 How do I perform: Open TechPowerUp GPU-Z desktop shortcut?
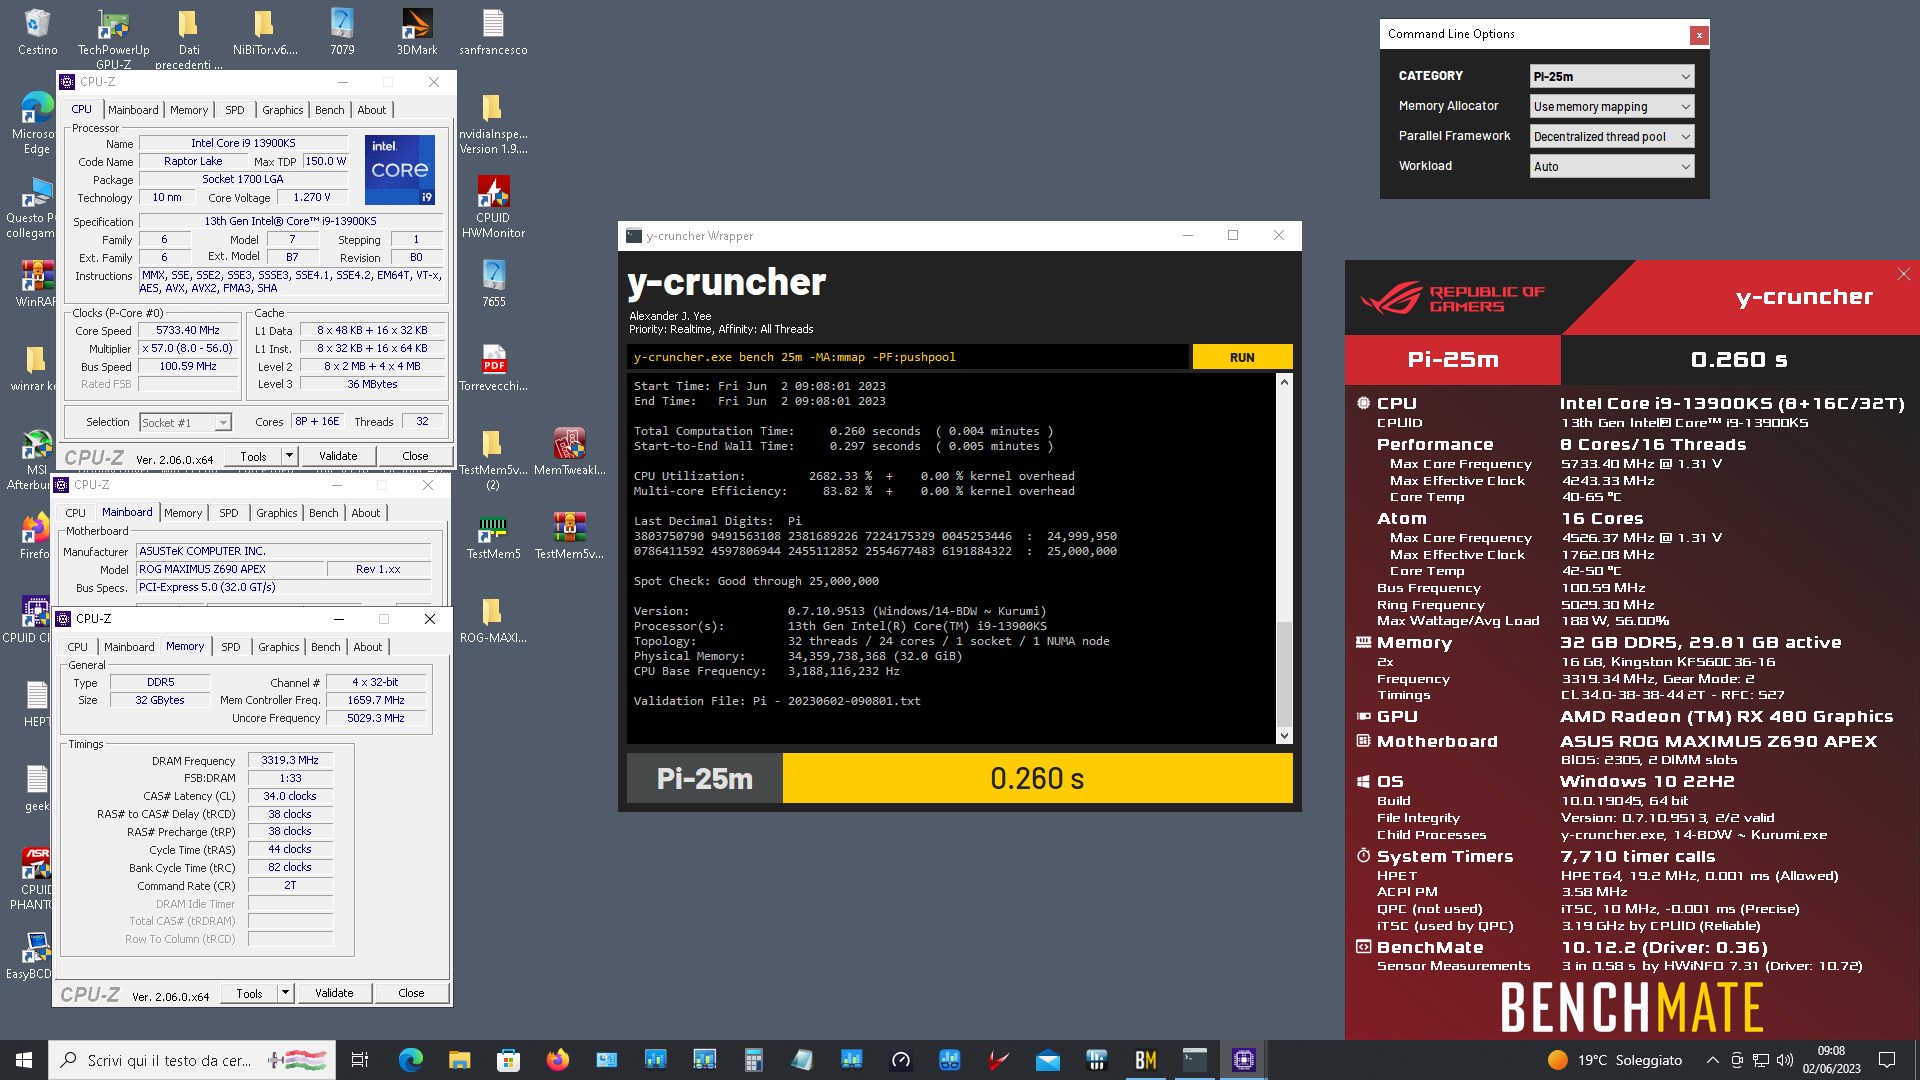[113, 38]
